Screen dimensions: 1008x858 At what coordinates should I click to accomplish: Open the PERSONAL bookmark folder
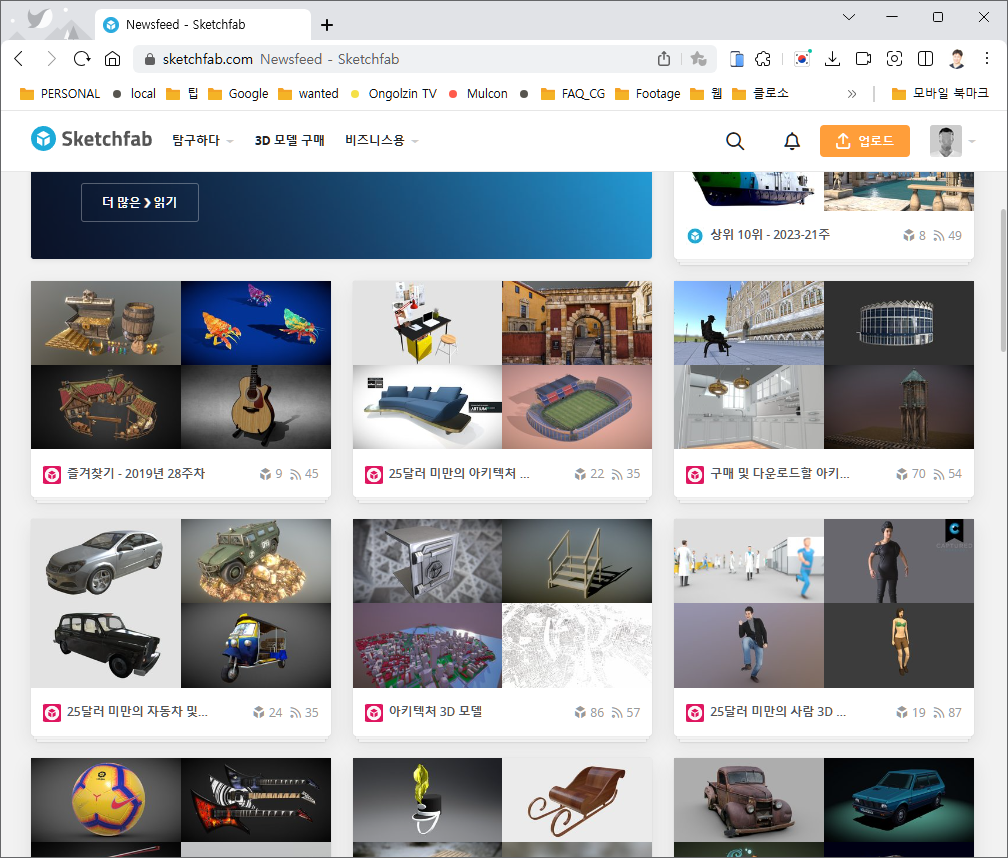(x=60, y=94)
